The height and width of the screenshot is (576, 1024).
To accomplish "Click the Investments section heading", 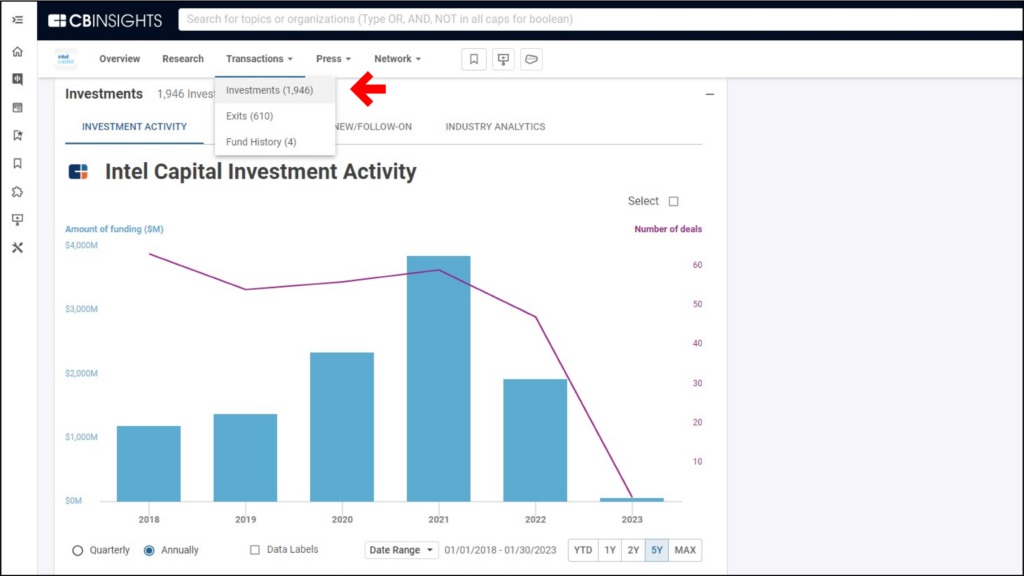I will 104,94.
